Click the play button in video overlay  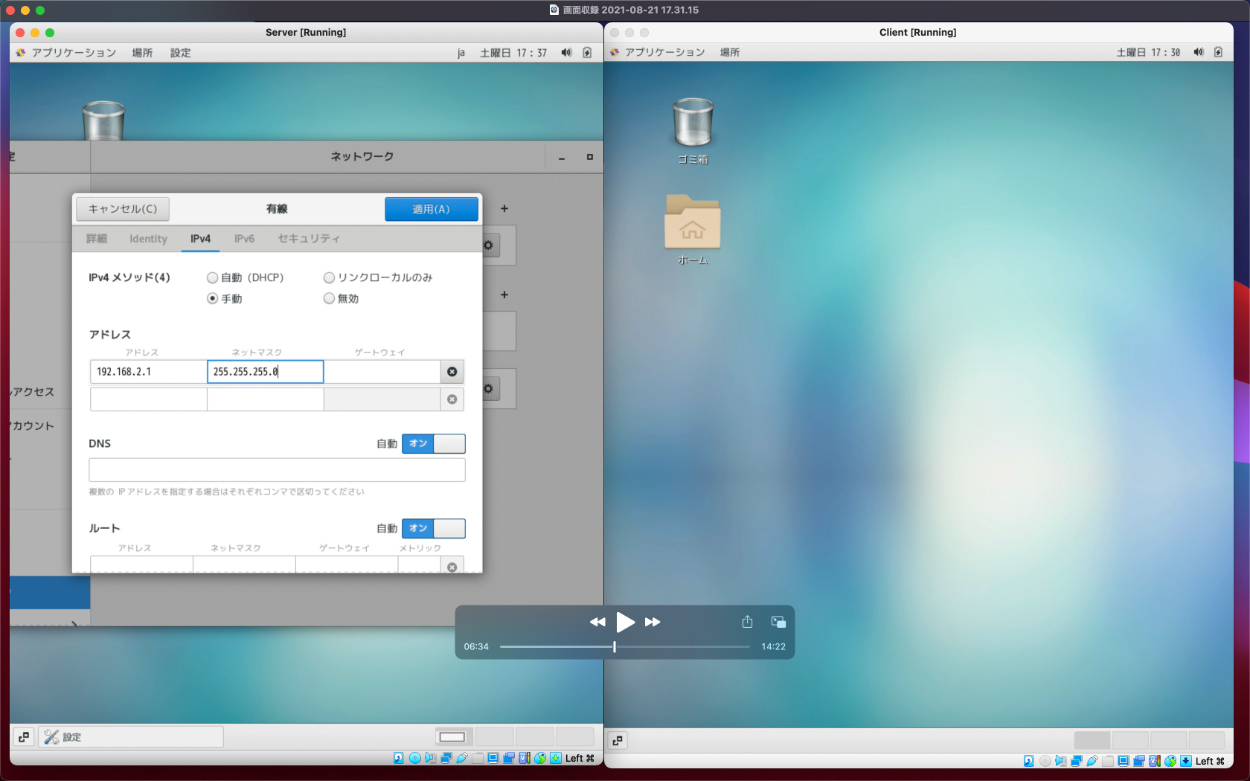point(625,622)
